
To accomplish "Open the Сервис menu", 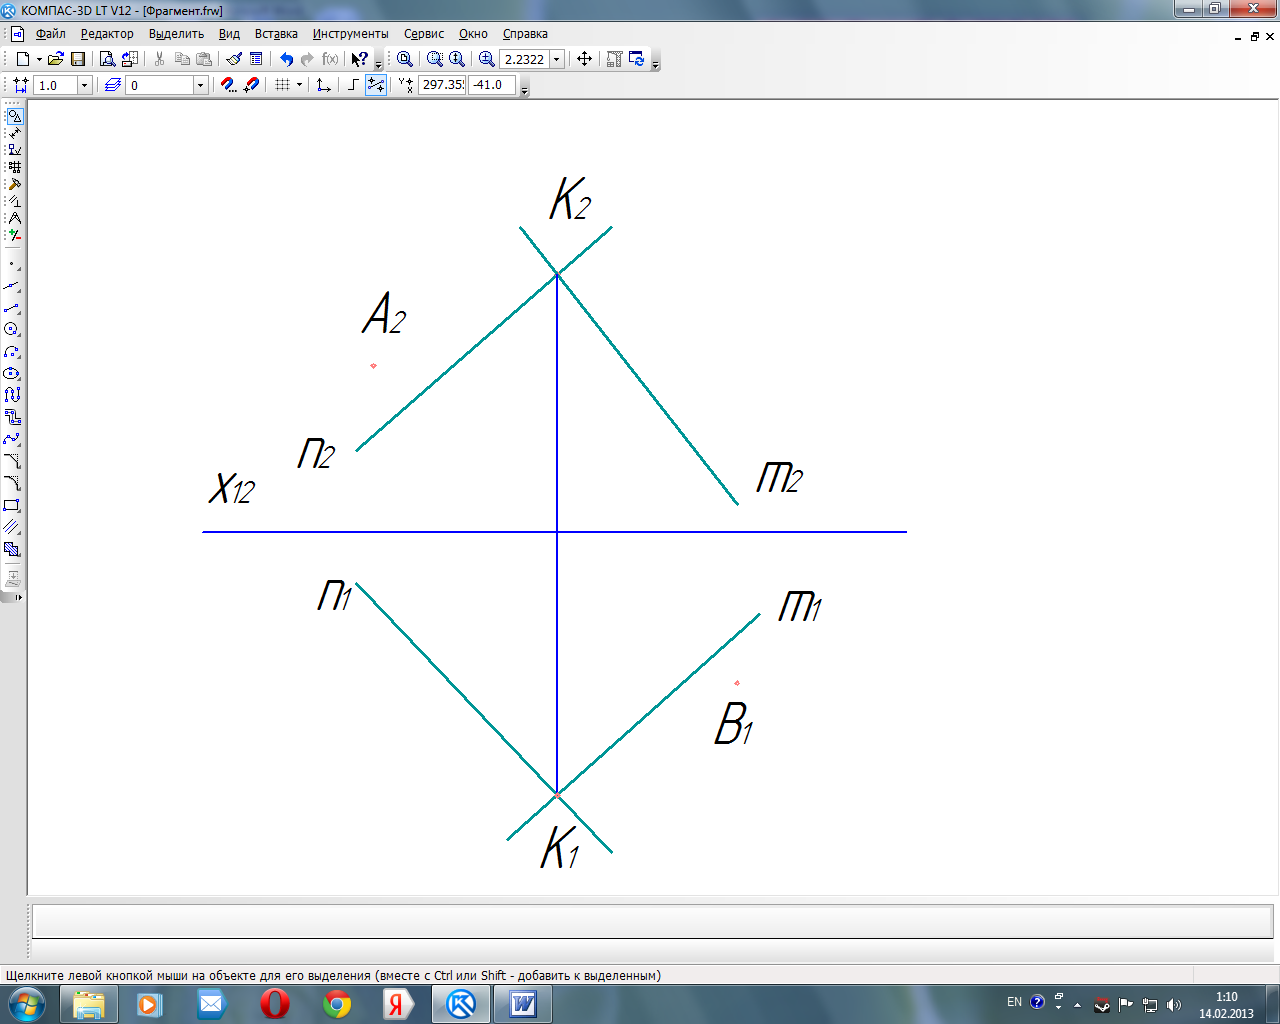I will (424, 34).
